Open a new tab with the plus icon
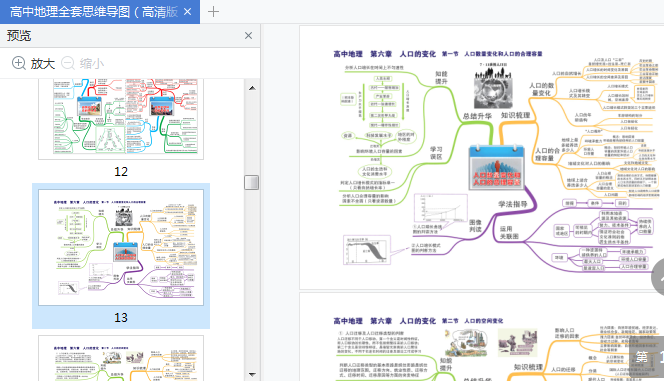 pyautogui.click(x=213, y=12)
